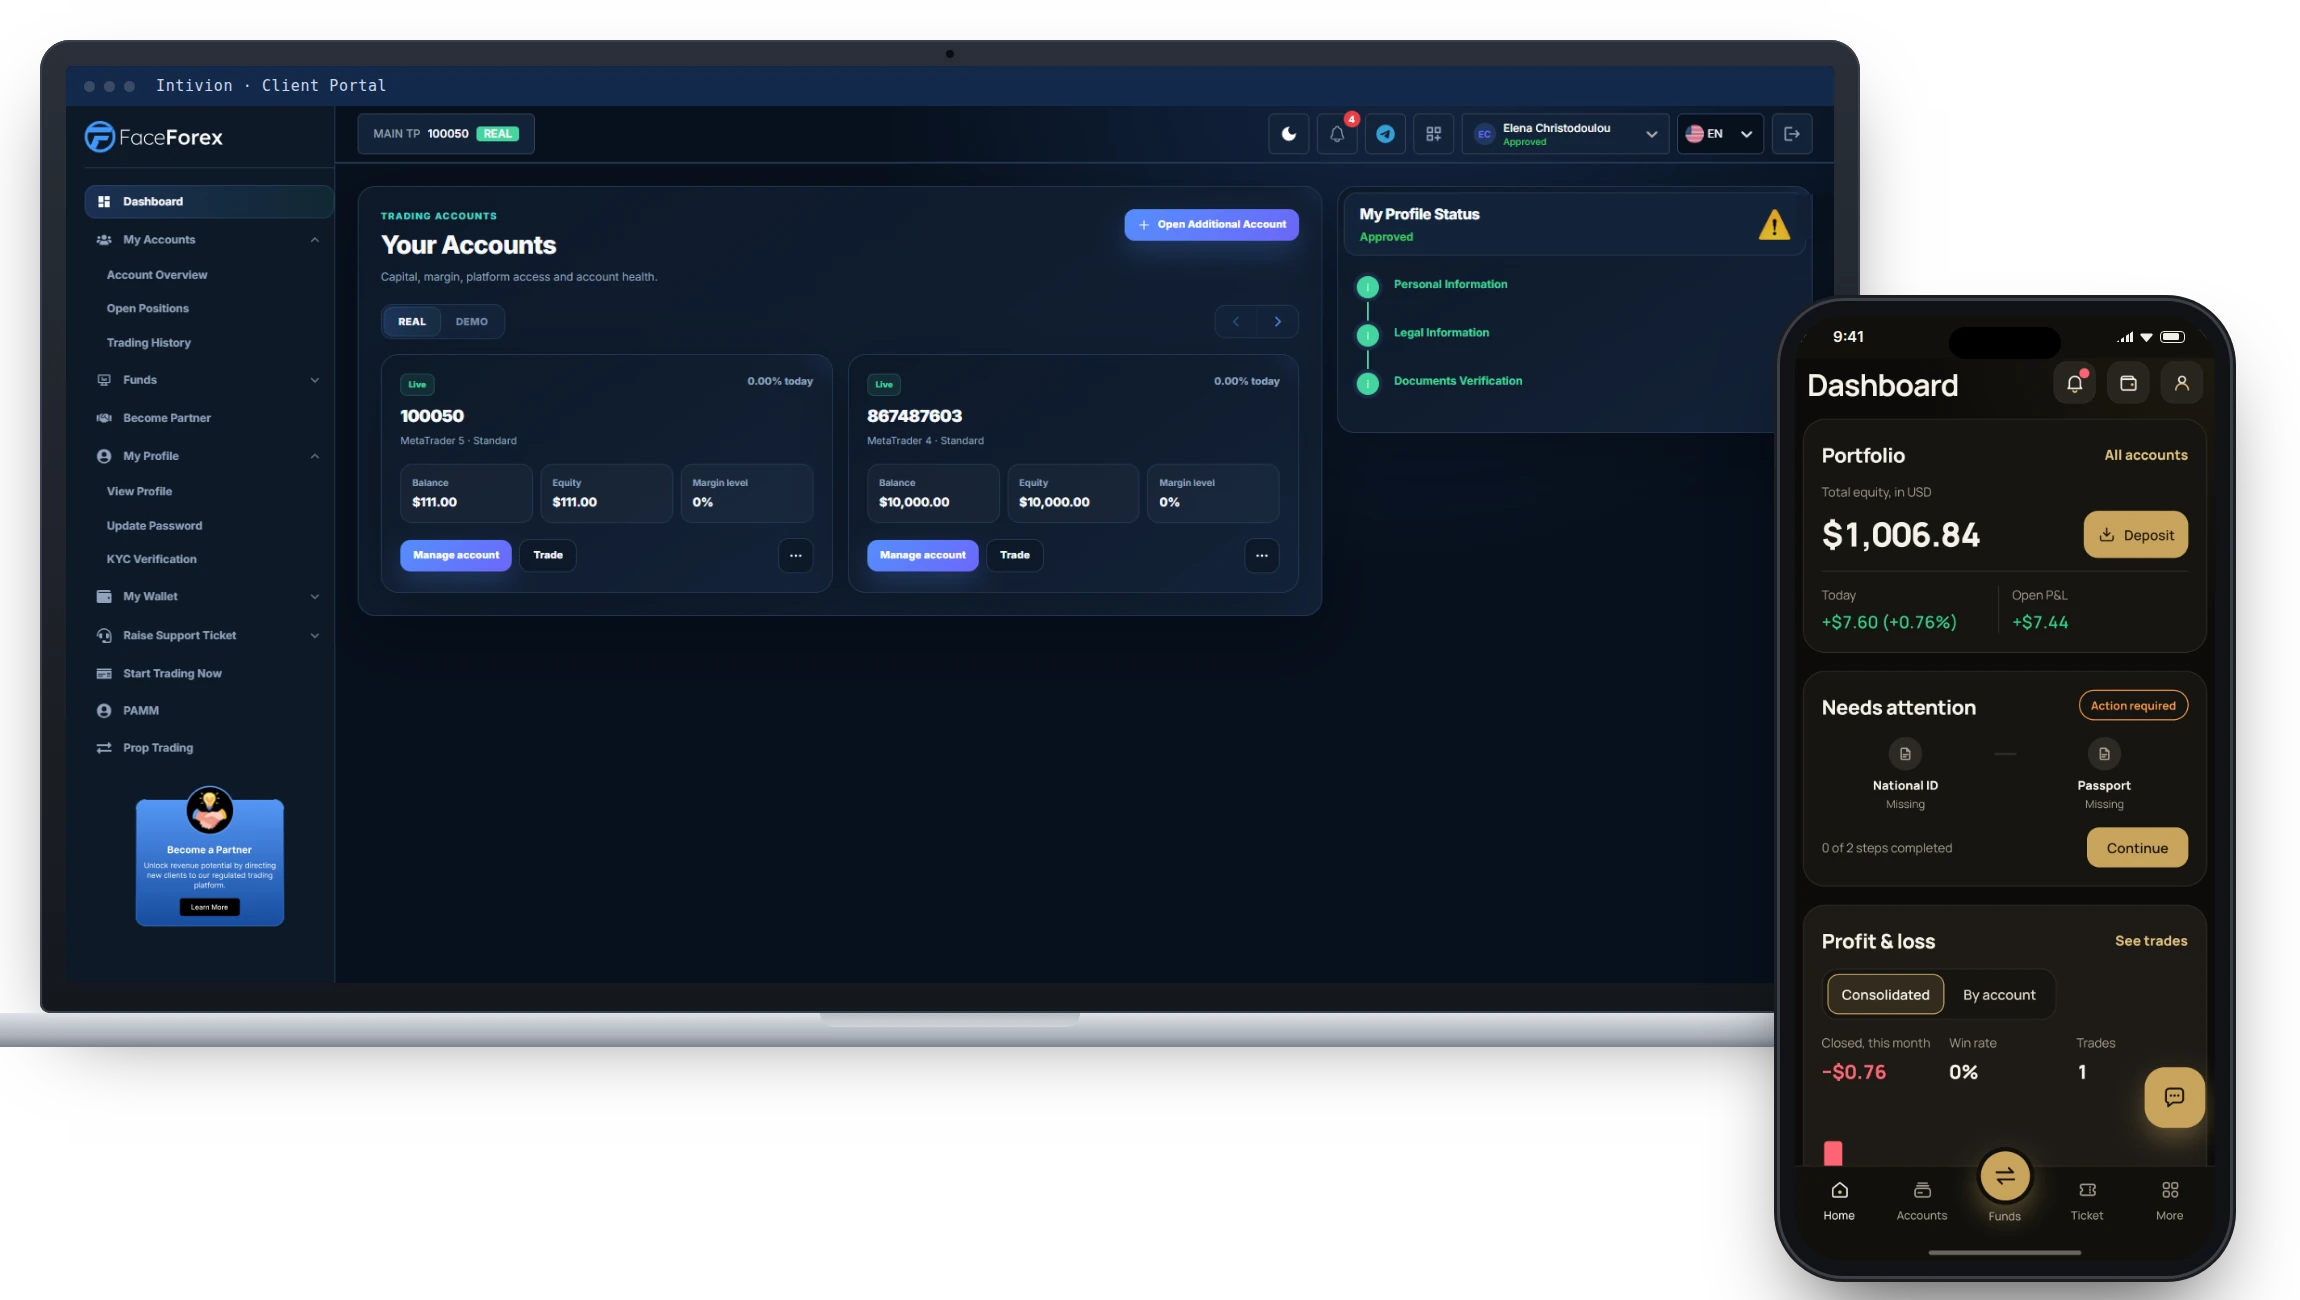Screen dimensions: 2300x1300
Task: Click next arrow in accounts carousel
Action: pos(1277,322)
